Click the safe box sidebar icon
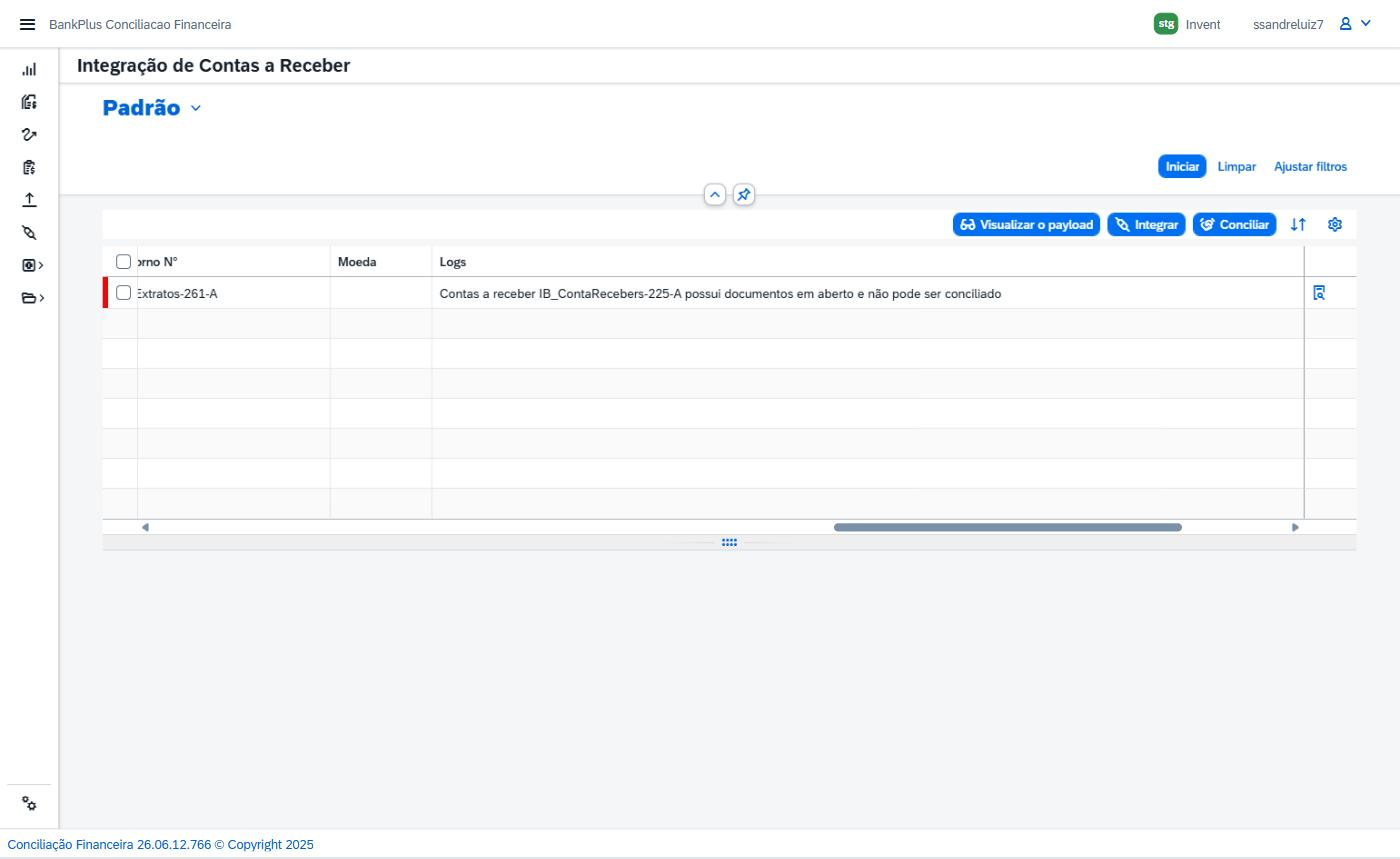 [28, 265]
